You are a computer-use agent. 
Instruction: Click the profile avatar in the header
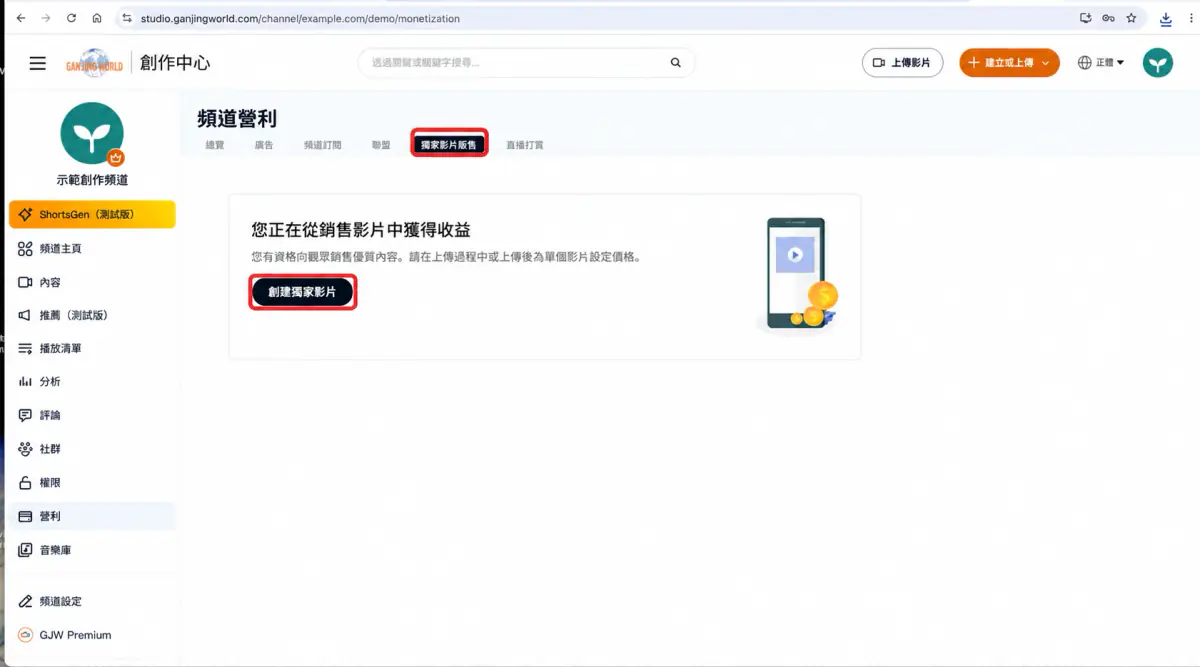coord(1158,63)
